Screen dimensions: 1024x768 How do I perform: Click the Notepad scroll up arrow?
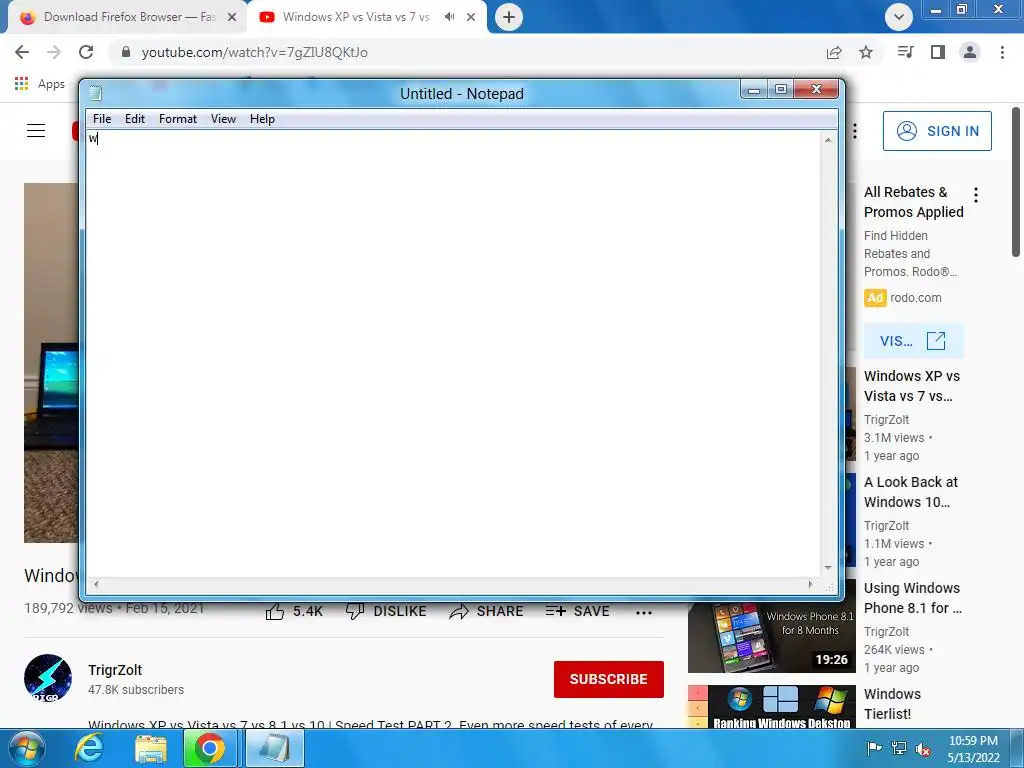pos(828,140)
